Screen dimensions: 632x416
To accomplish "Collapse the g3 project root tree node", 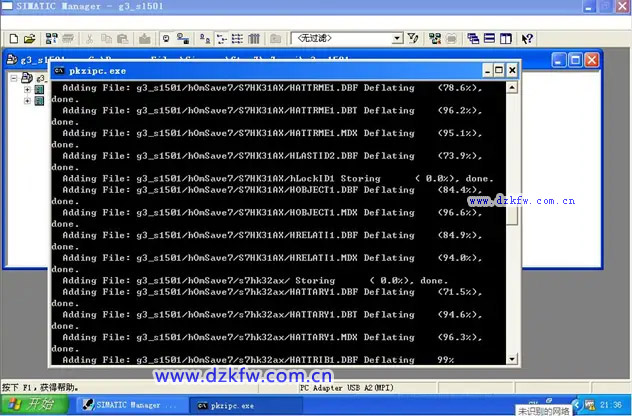I will click(14, 78).
